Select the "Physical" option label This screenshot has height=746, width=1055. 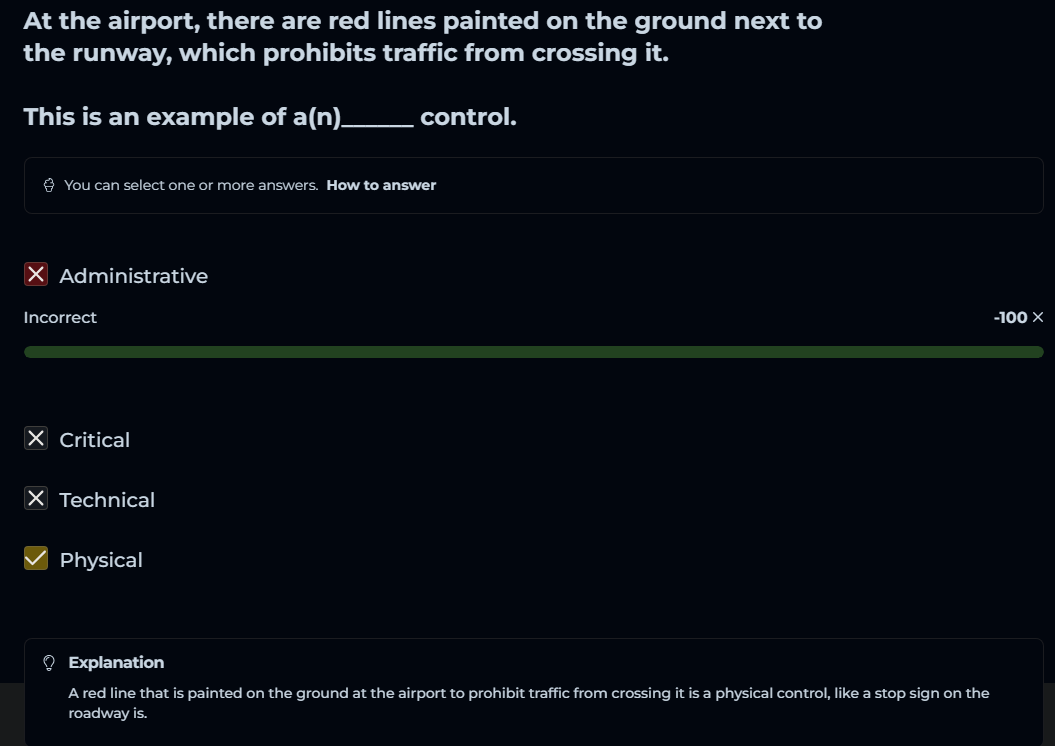click(x=101, y=560)
